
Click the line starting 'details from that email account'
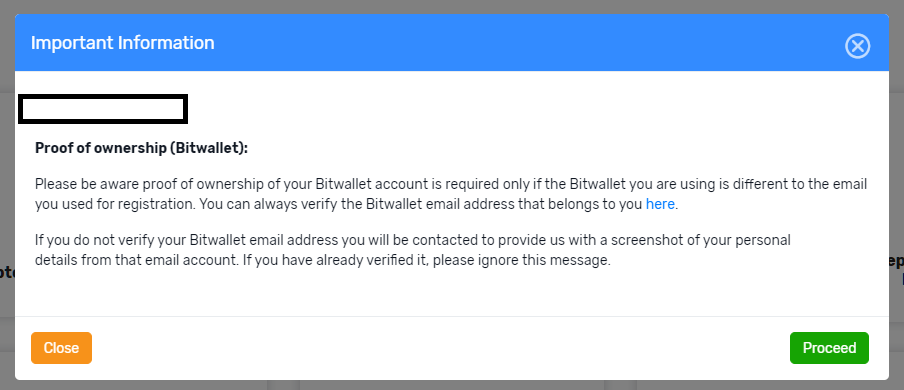pos(322,260)
